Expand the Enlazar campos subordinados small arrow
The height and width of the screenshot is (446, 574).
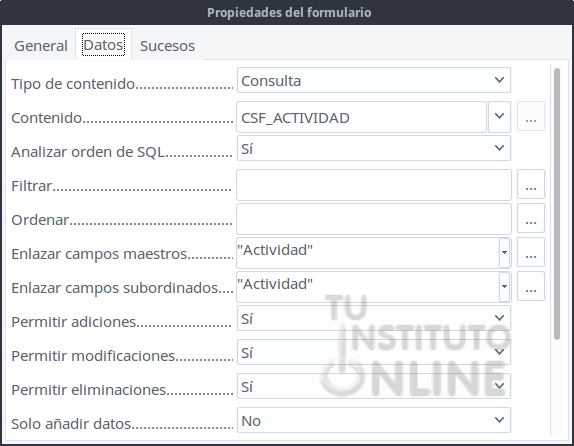(504, 287)
